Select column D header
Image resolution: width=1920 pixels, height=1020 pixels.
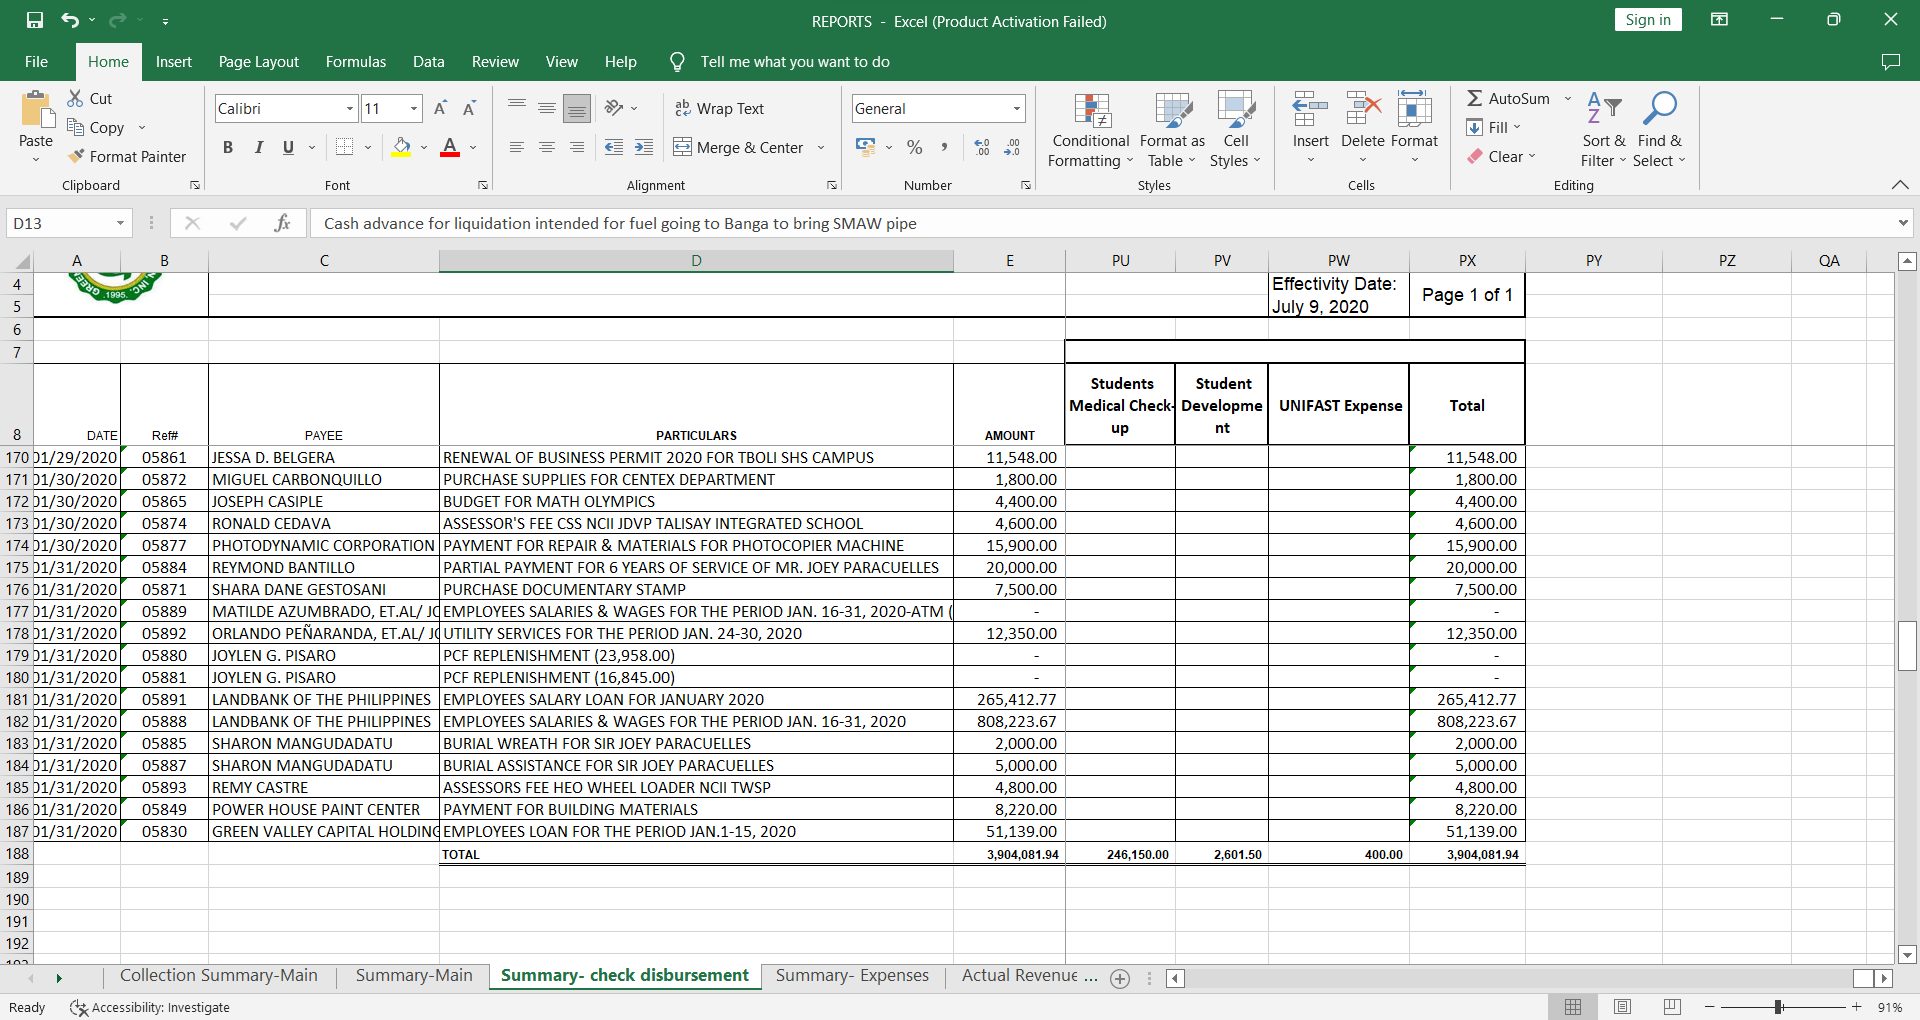point(696,260)
